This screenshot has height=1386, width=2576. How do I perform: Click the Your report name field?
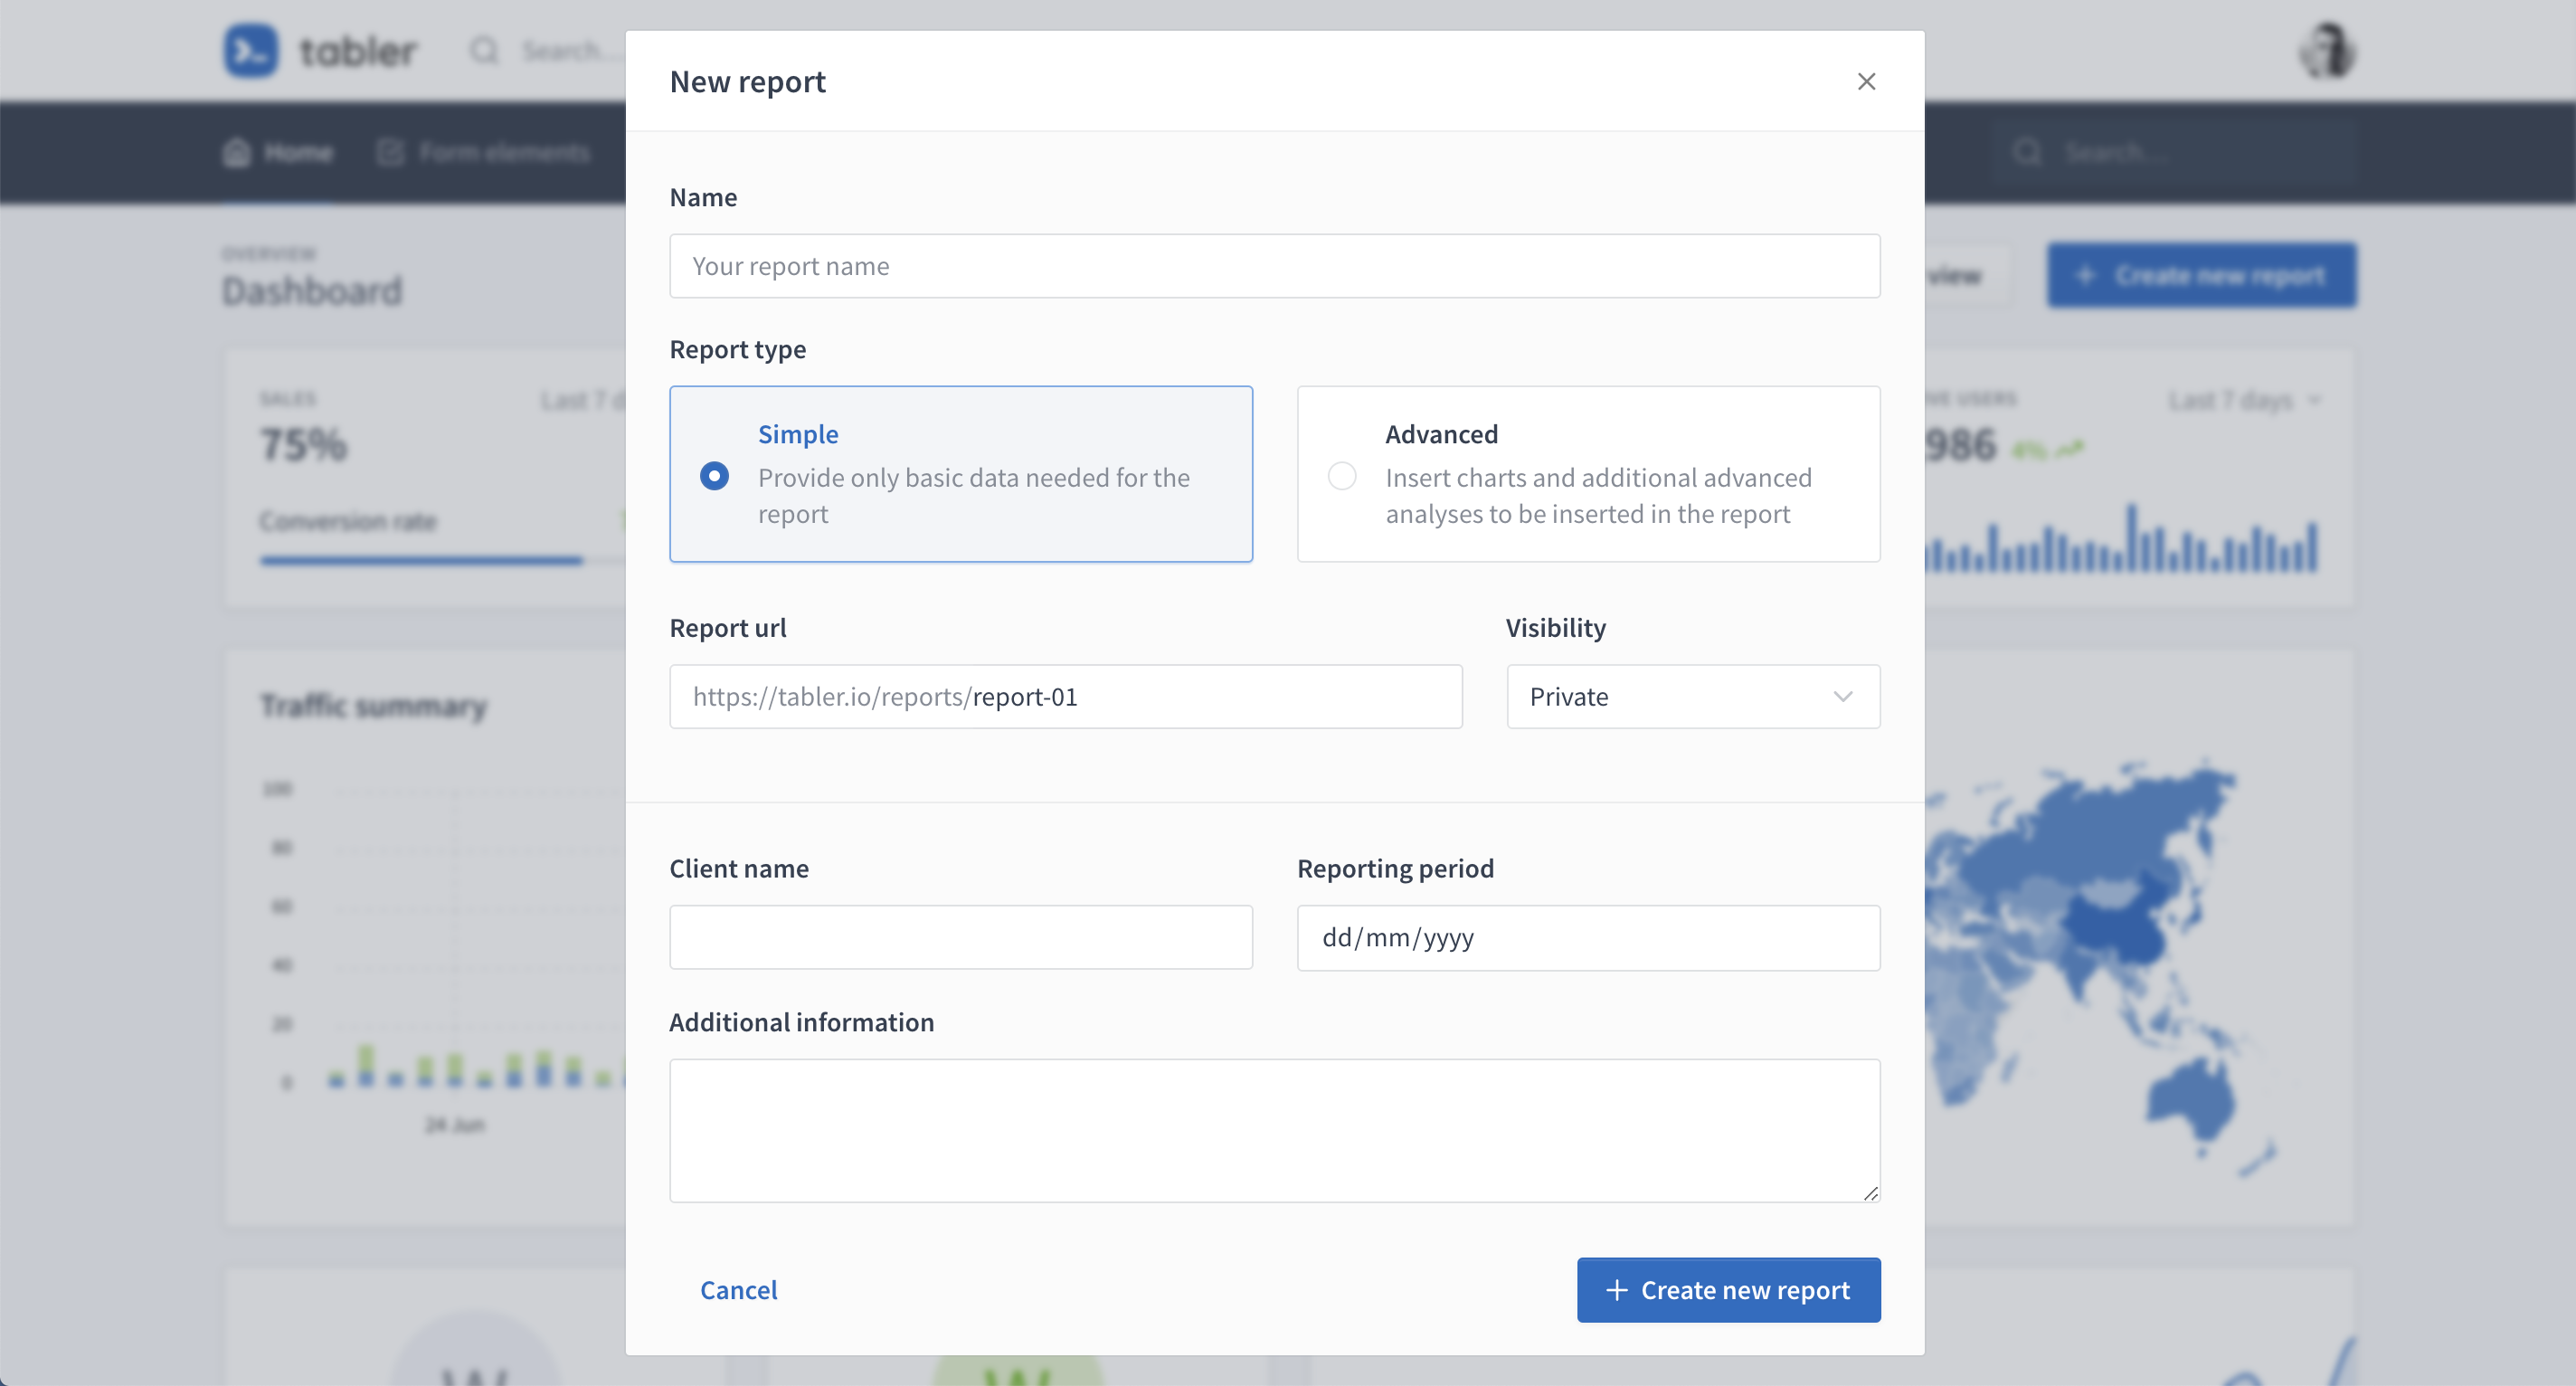tap(1274, 266)
